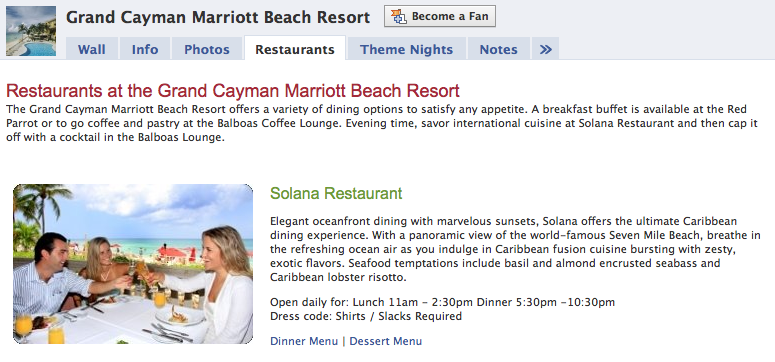Screen dimensions: 775x362
Task: Switch to the Wall tab
Action: coord(91,49)
